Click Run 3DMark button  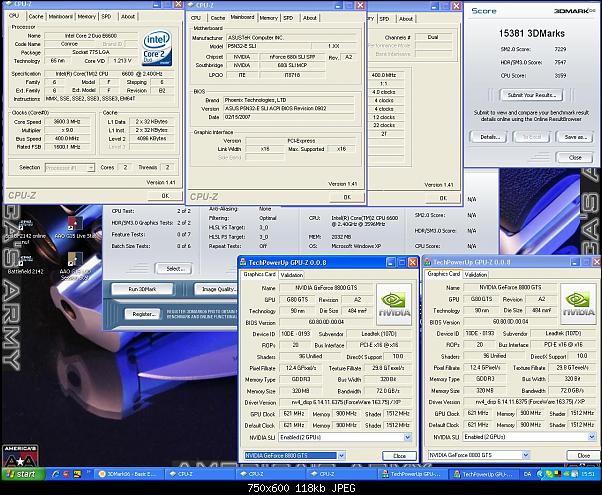click(142, 289)
